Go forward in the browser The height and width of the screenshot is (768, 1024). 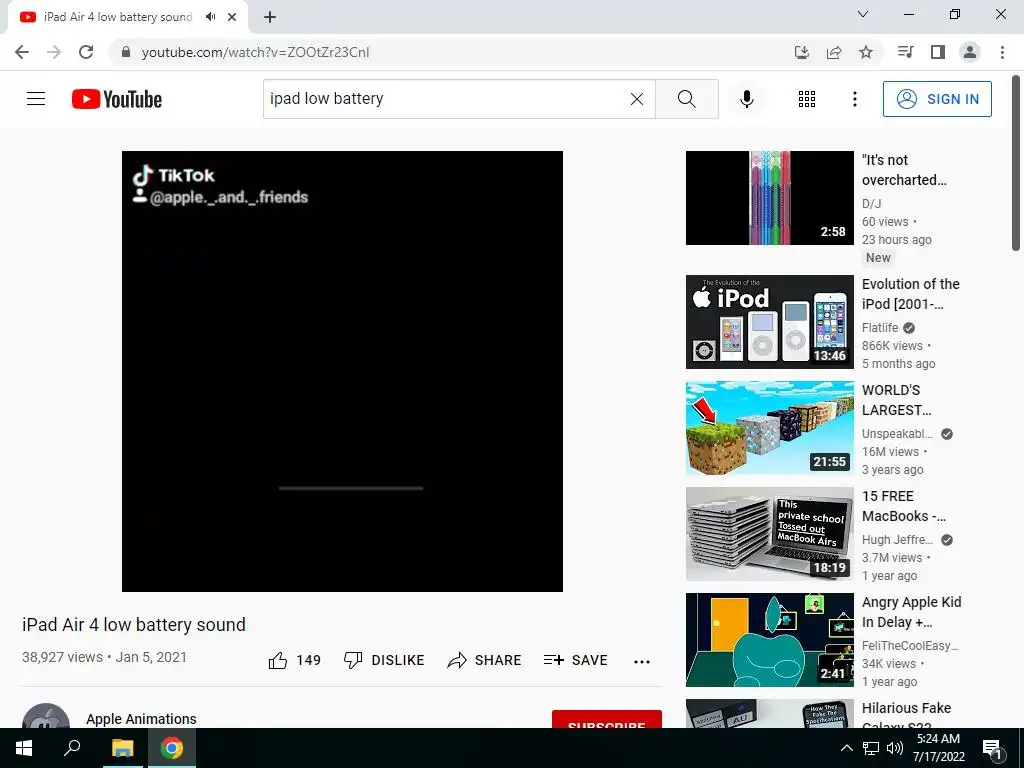pyautogui.click(x=54, y=52)
